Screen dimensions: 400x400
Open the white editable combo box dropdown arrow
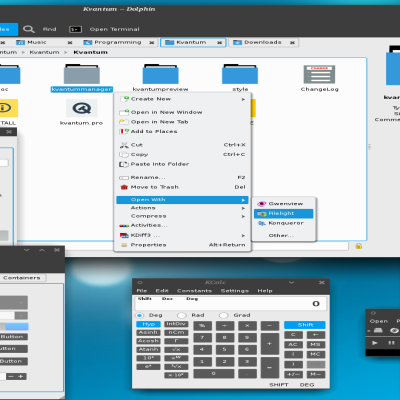(x=21, y=315)
